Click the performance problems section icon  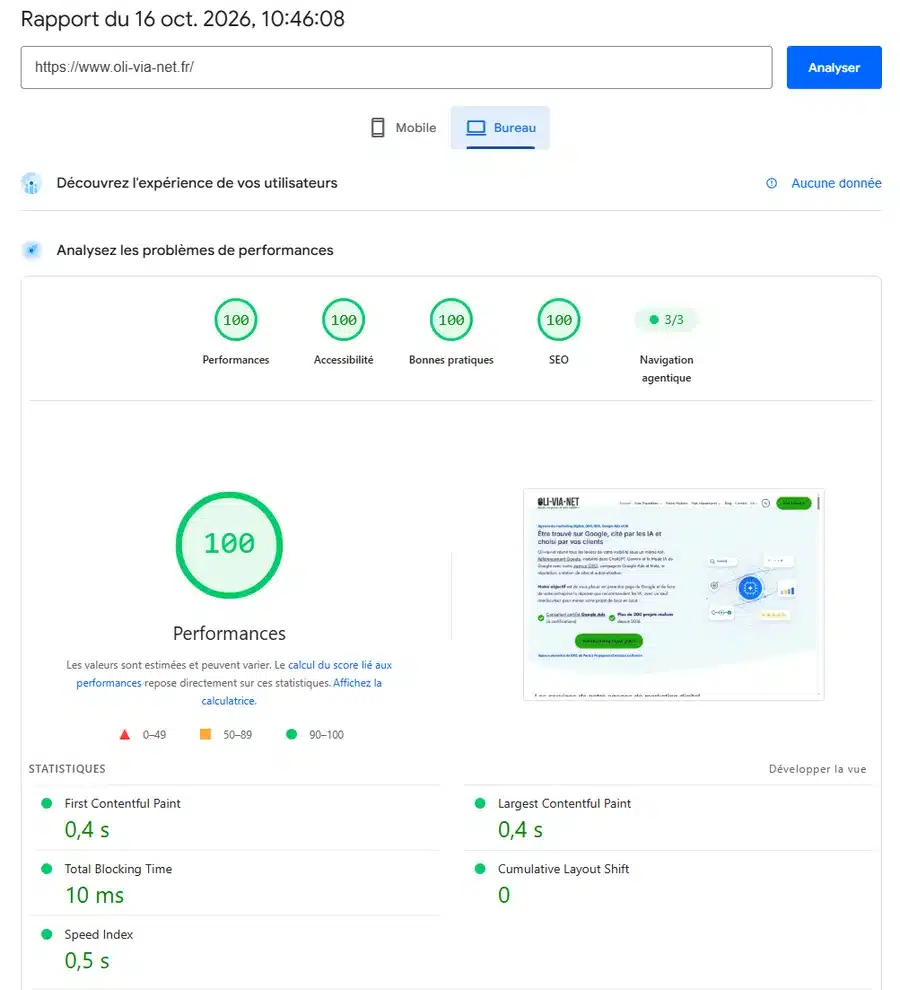pos(32,250)
